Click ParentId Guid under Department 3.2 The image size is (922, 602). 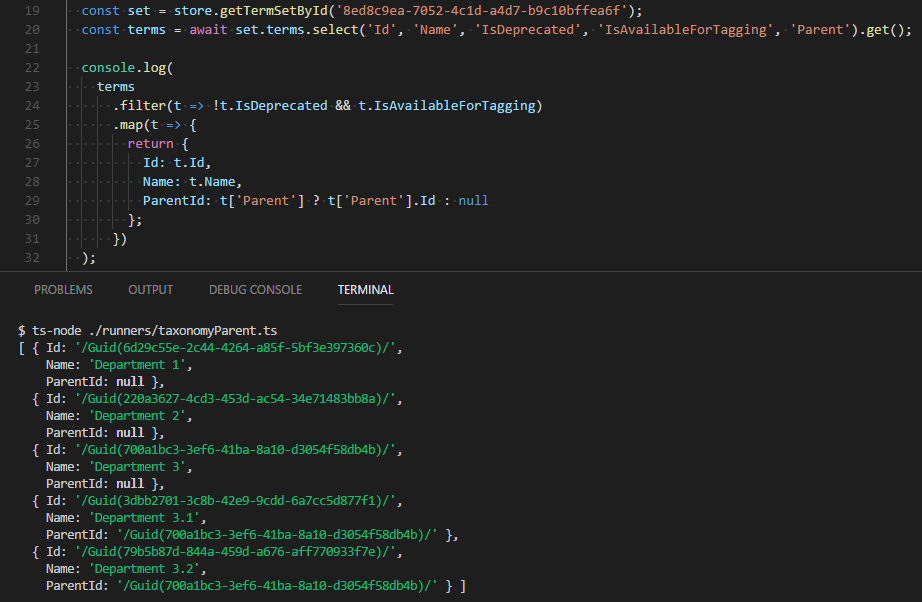(x=278, y=586)
